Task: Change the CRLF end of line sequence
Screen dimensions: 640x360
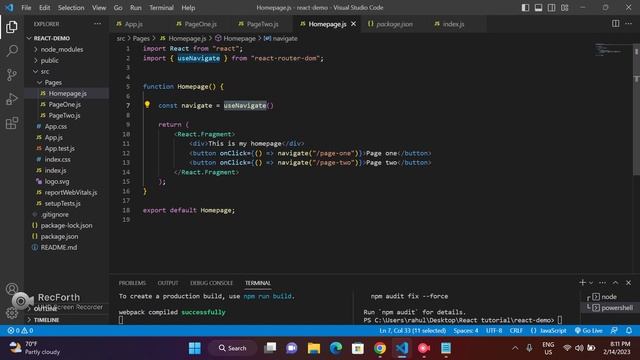Action: (x=516, y=331)
